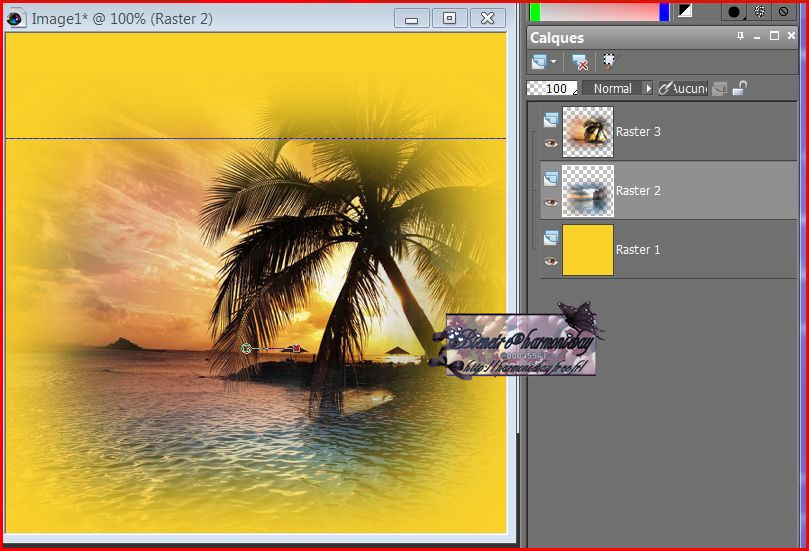Pick a color from the pink gradient bar

[600, 12]
